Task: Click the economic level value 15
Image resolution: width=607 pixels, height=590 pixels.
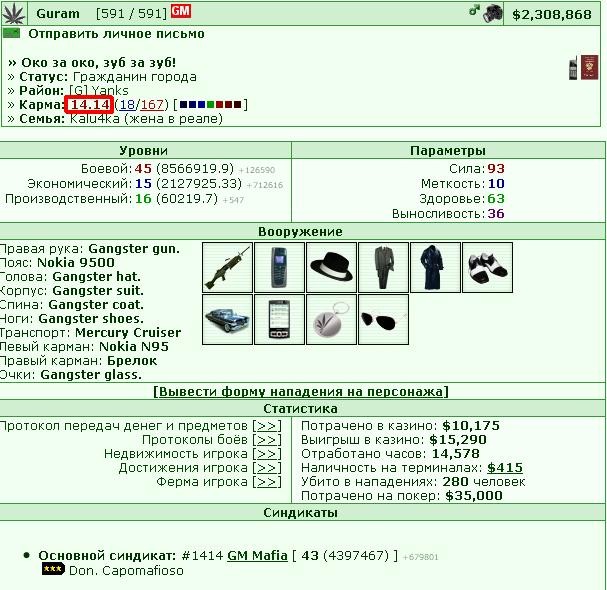Action: click(x=143, y=184)
